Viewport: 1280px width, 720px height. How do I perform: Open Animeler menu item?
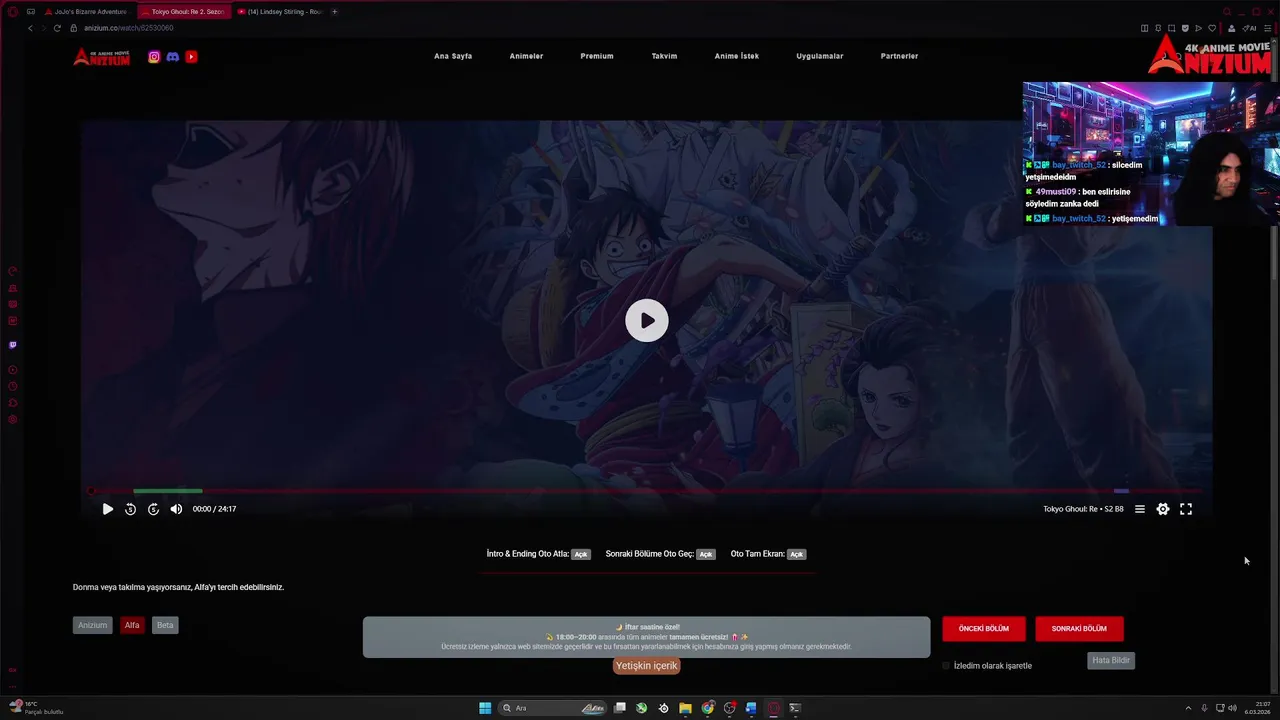(x=526, y=56)
